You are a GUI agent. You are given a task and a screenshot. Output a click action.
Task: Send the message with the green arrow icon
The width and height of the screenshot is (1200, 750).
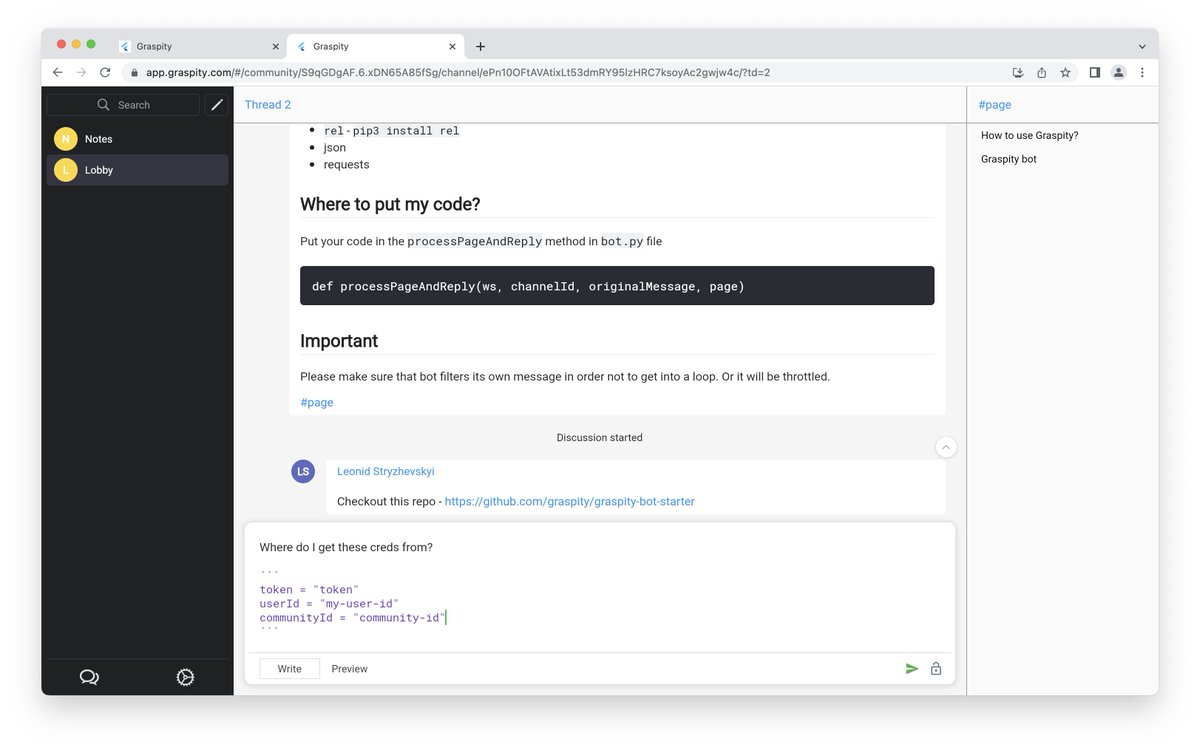pos(912,669)
